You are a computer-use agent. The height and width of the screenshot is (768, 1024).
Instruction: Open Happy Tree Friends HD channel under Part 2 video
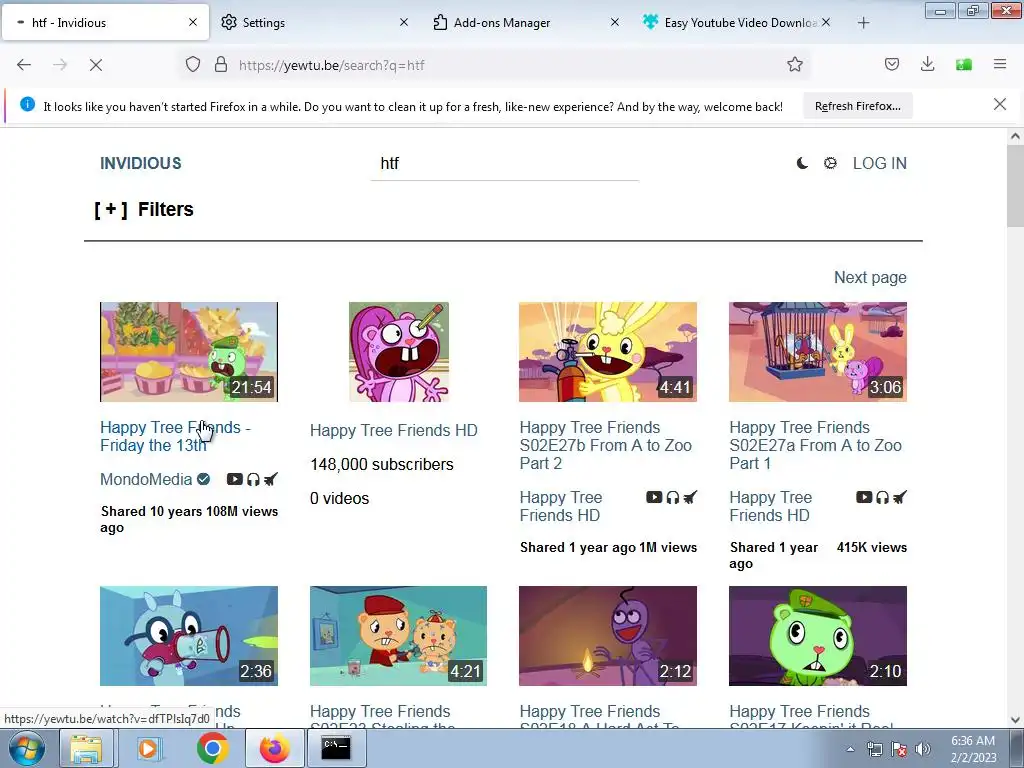(560, 506)
